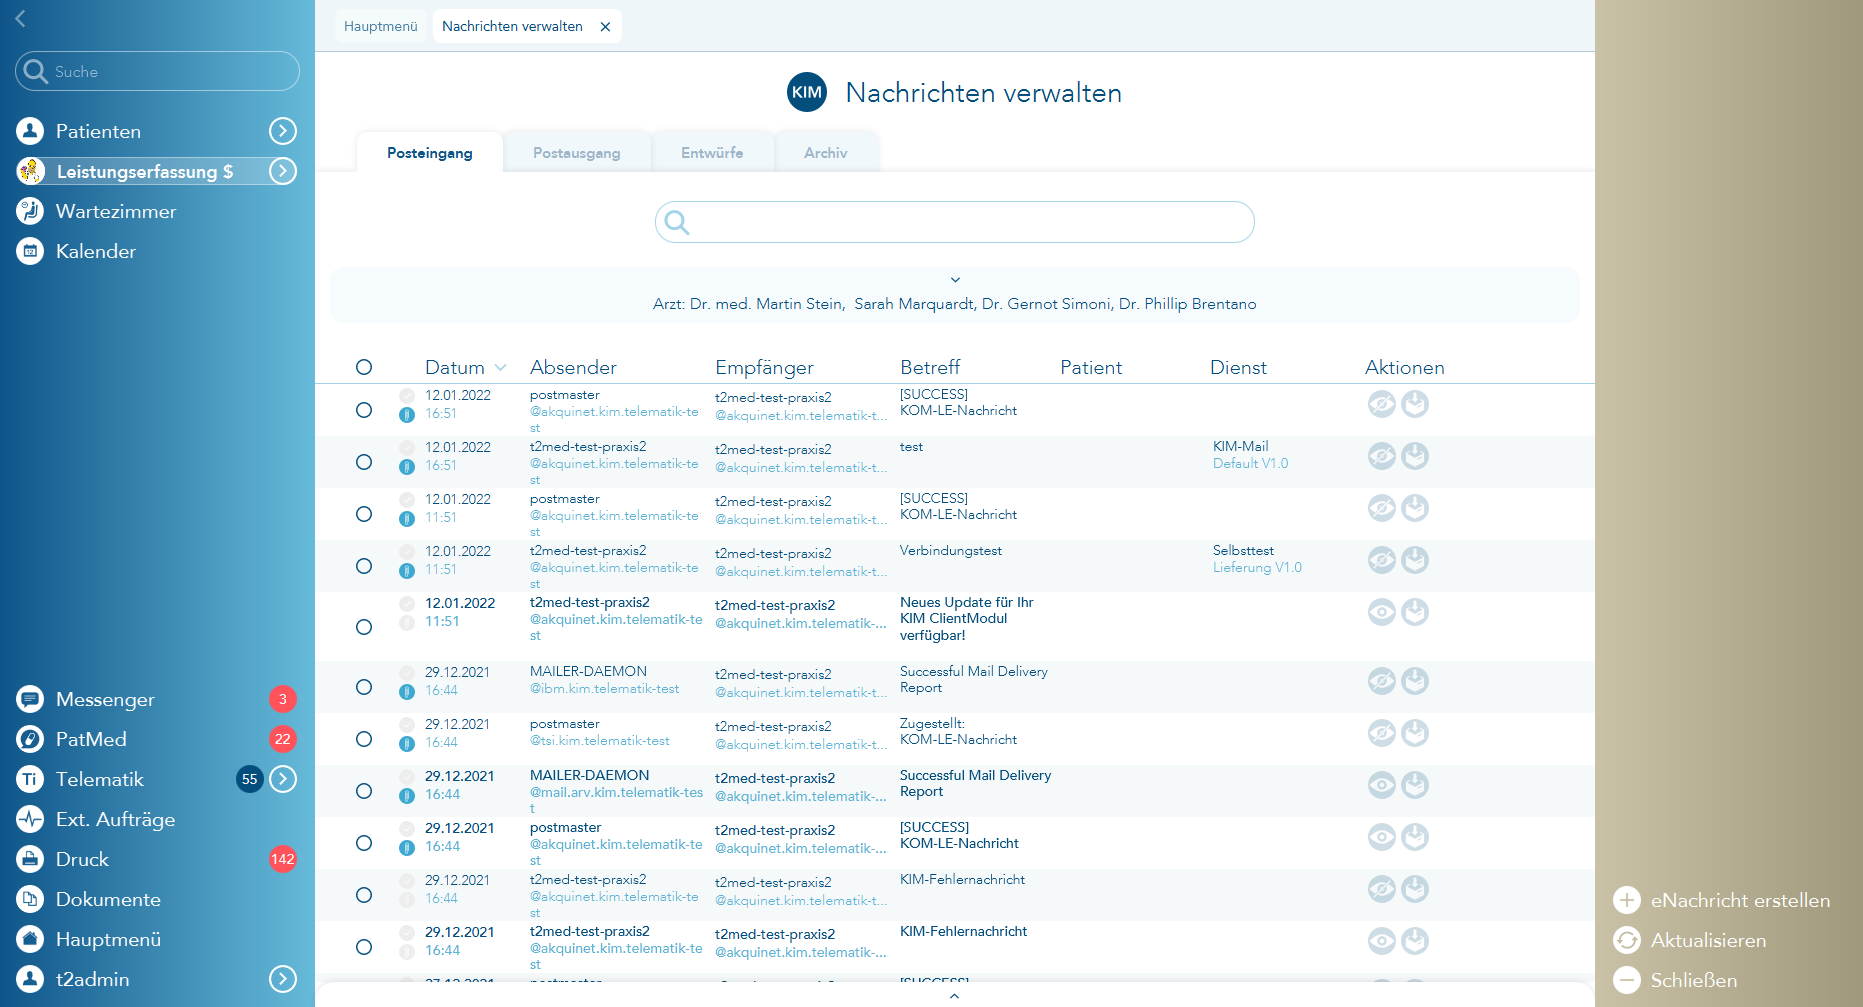Viewport: 1863px width, 1007px height.
Task: Click the Aktualisieren refresh icon
Action: 1627,940
